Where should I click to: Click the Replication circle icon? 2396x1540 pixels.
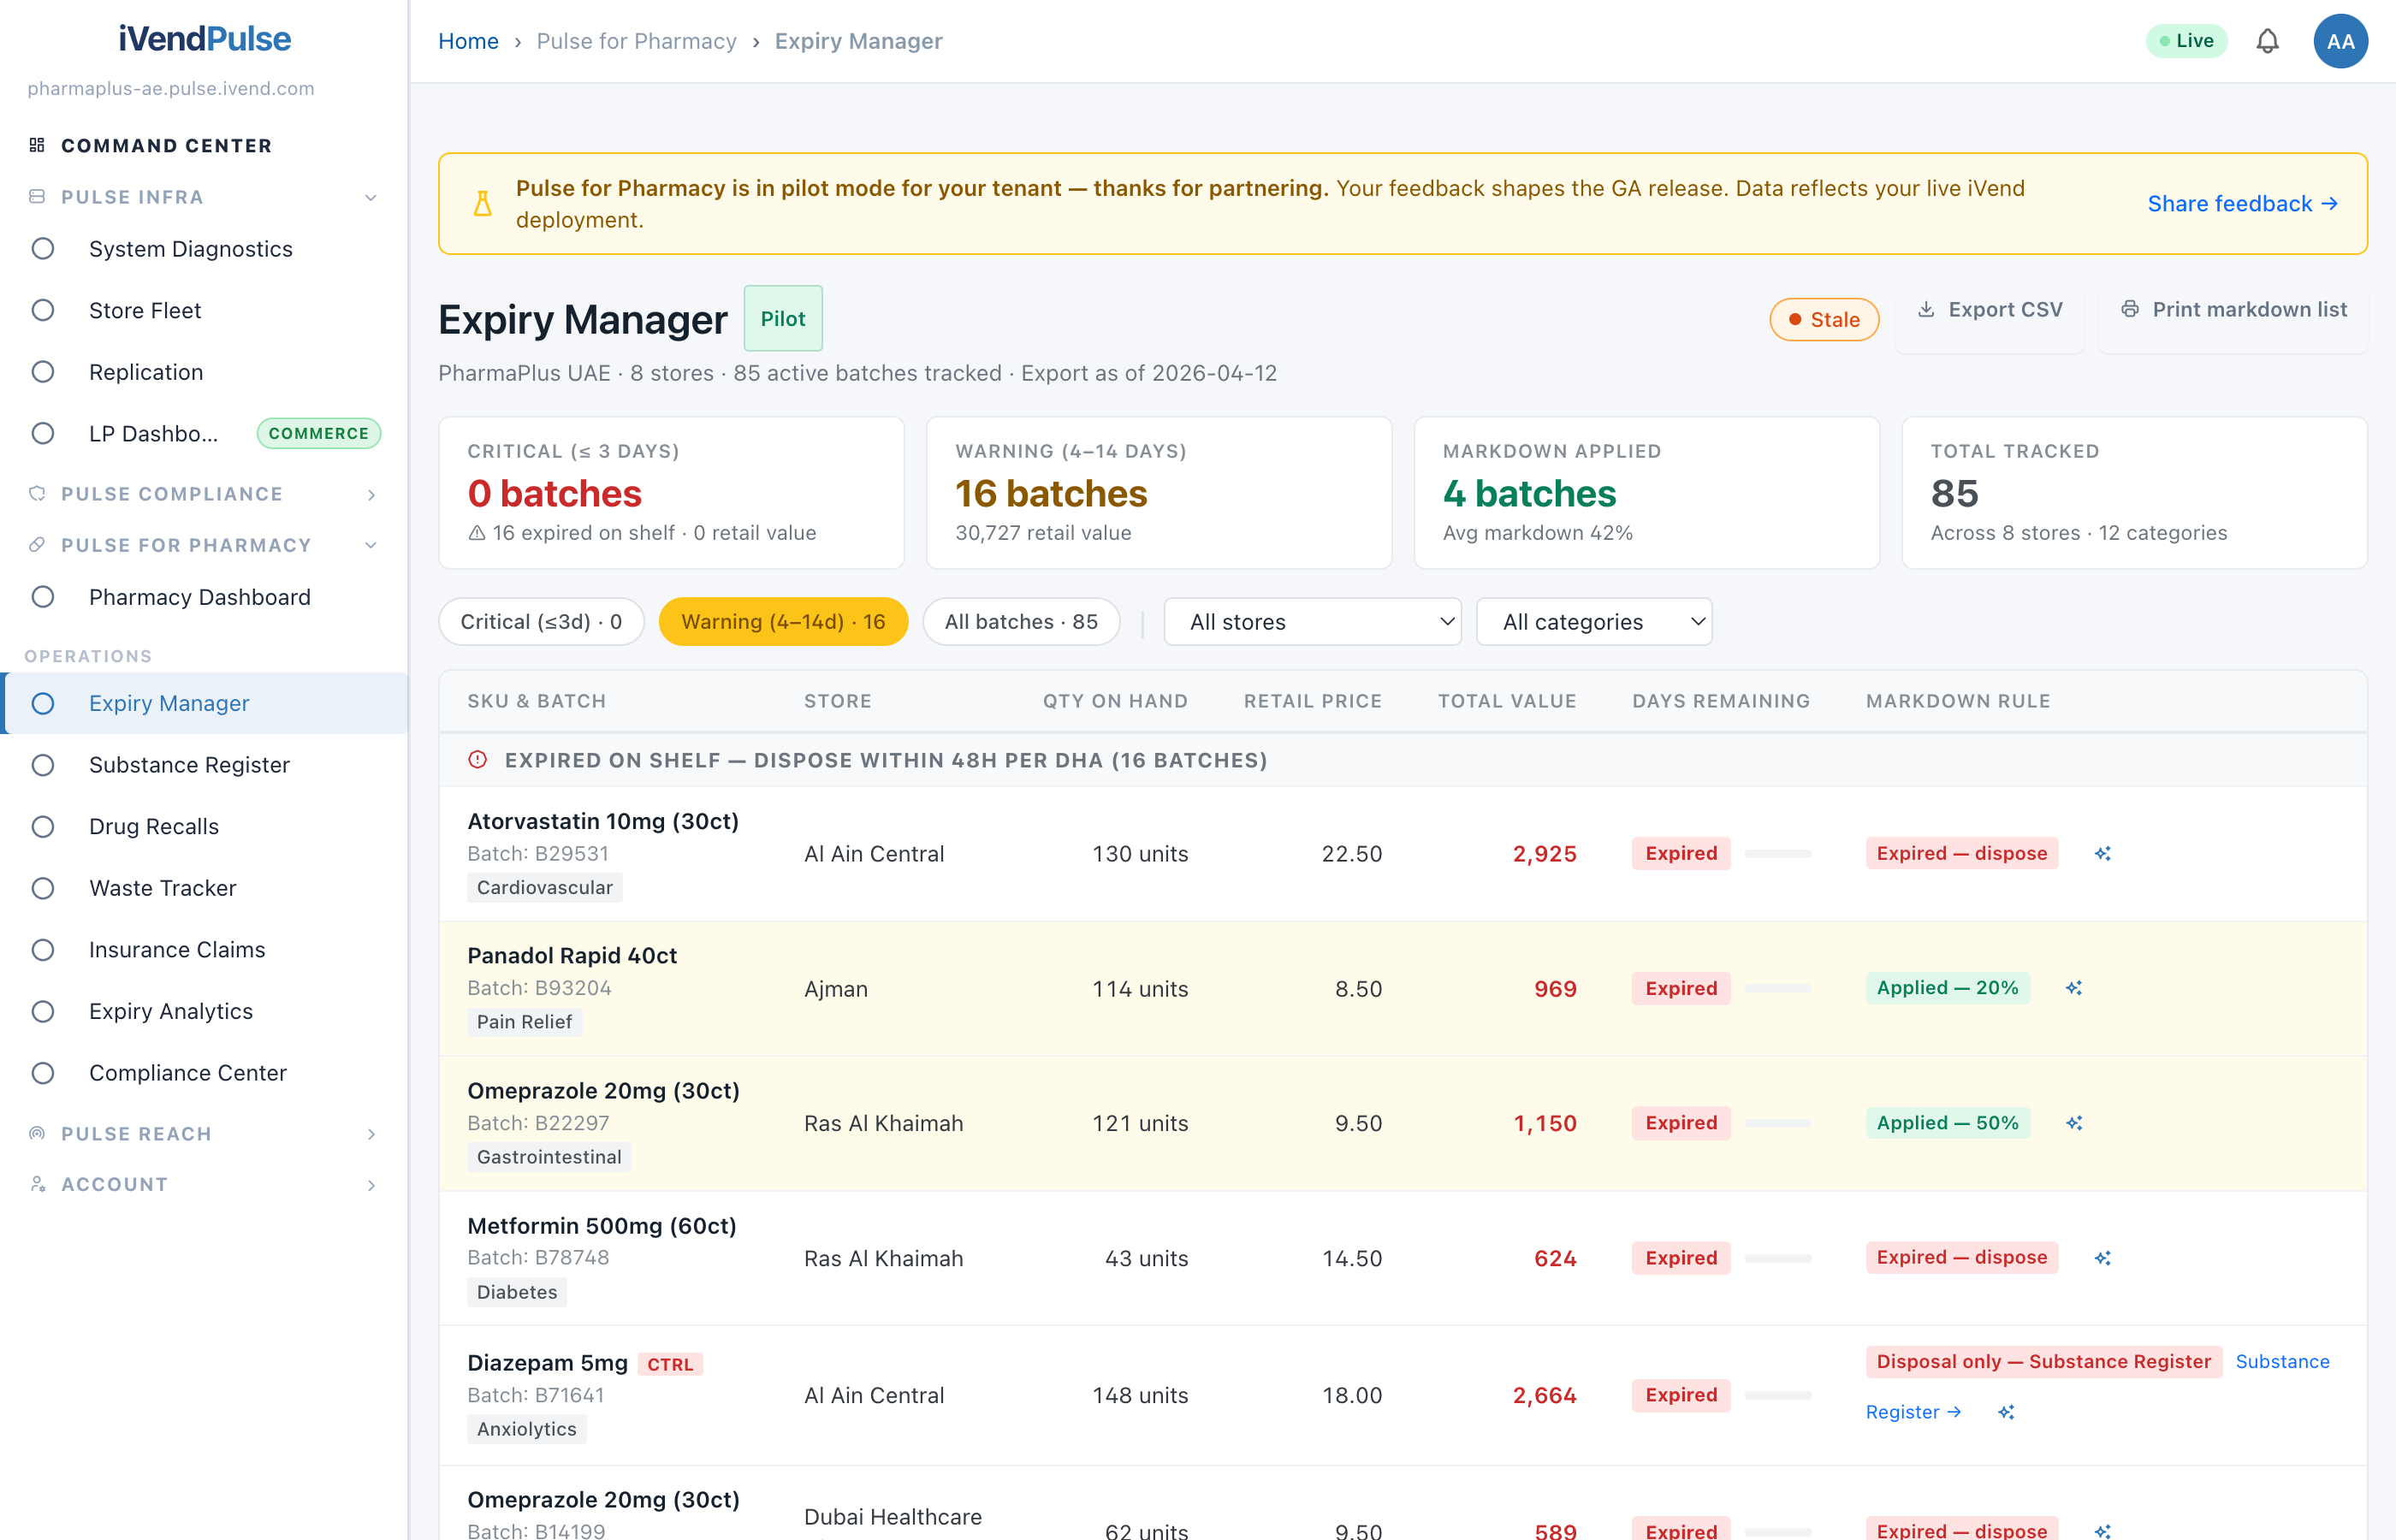pos(43,372)
